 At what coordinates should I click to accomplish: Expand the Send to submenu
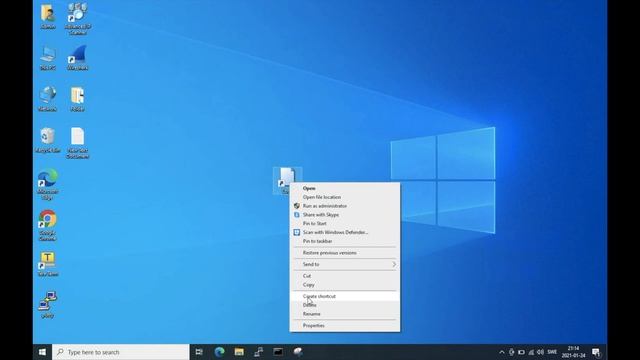[x=345, y=264]
